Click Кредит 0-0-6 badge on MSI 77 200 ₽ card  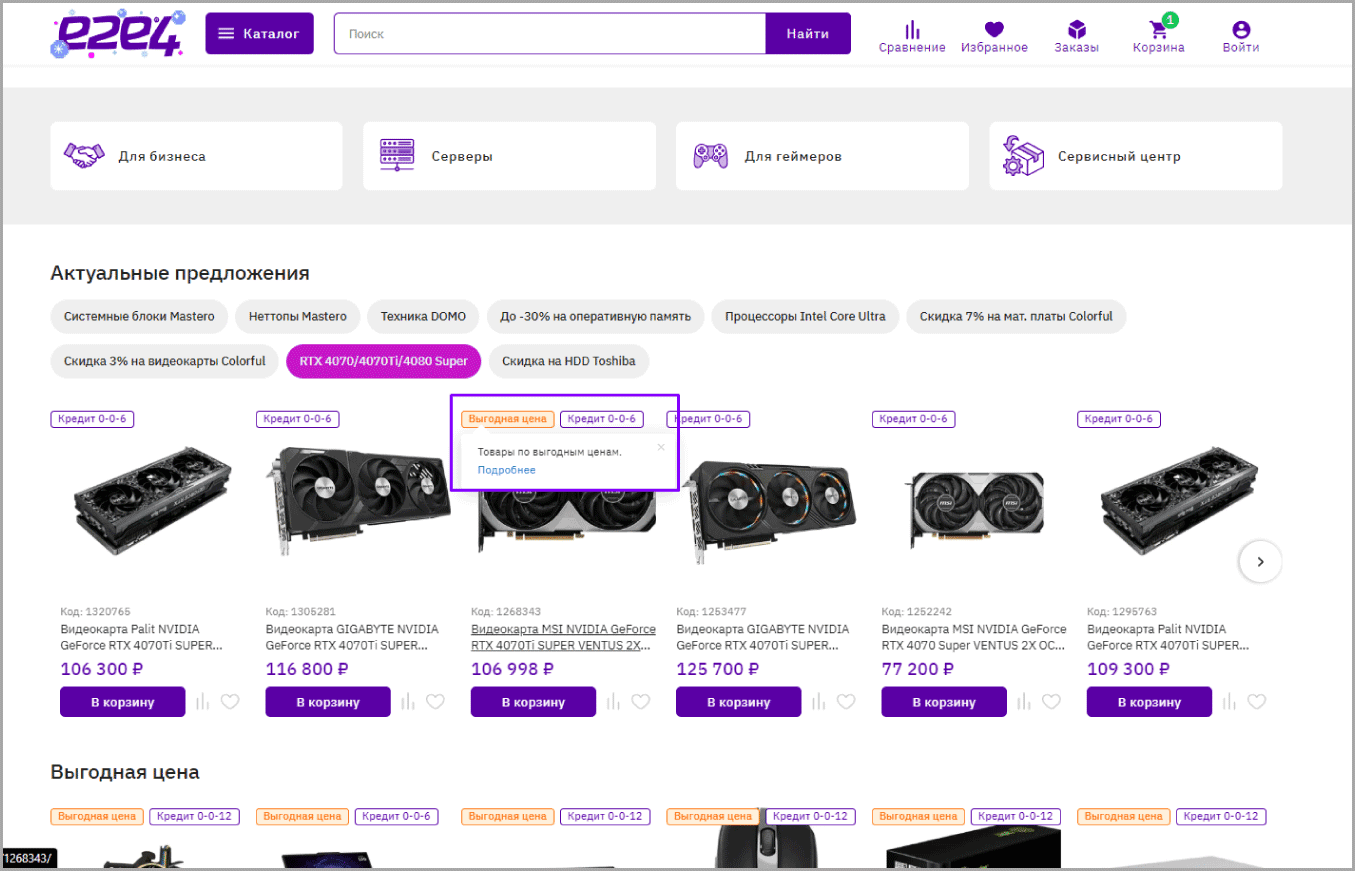[x=913, y=419]
